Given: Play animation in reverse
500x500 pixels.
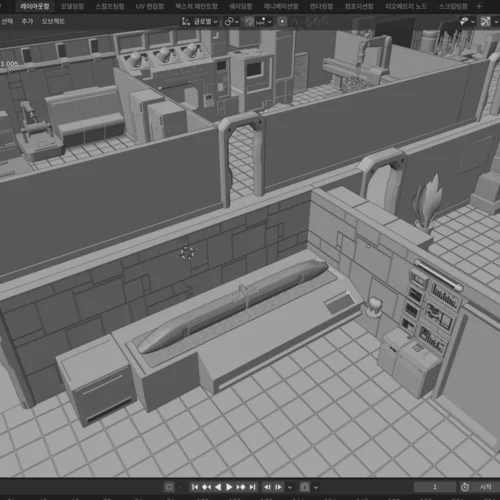Looking at the screenshot, I should (x=218, y=487).
